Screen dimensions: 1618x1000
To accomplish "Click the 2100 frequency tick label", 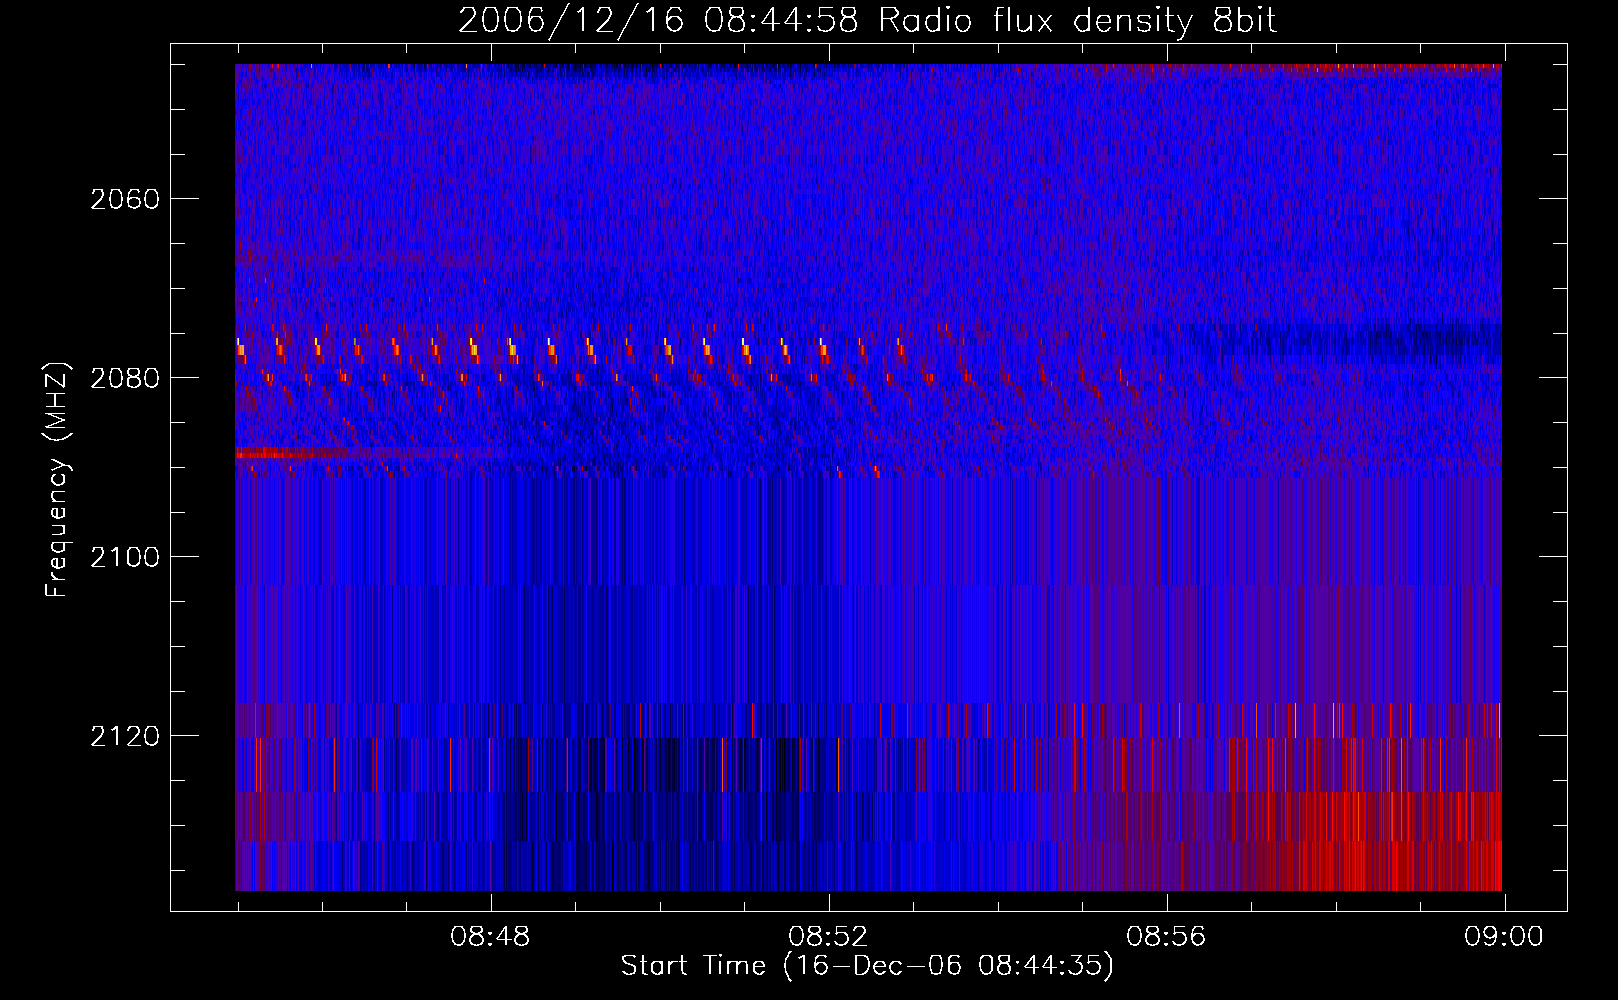I will coord(125,557).
